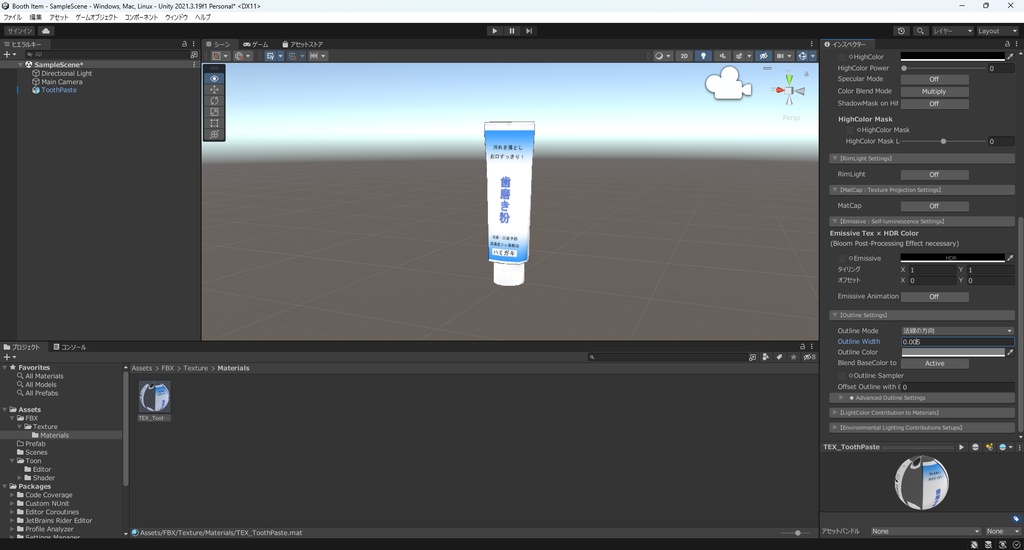The width and height of the screenshot is (1024, 550).
Task: Toggle the HighColor texture checkbox
Action: pos(842,57)
